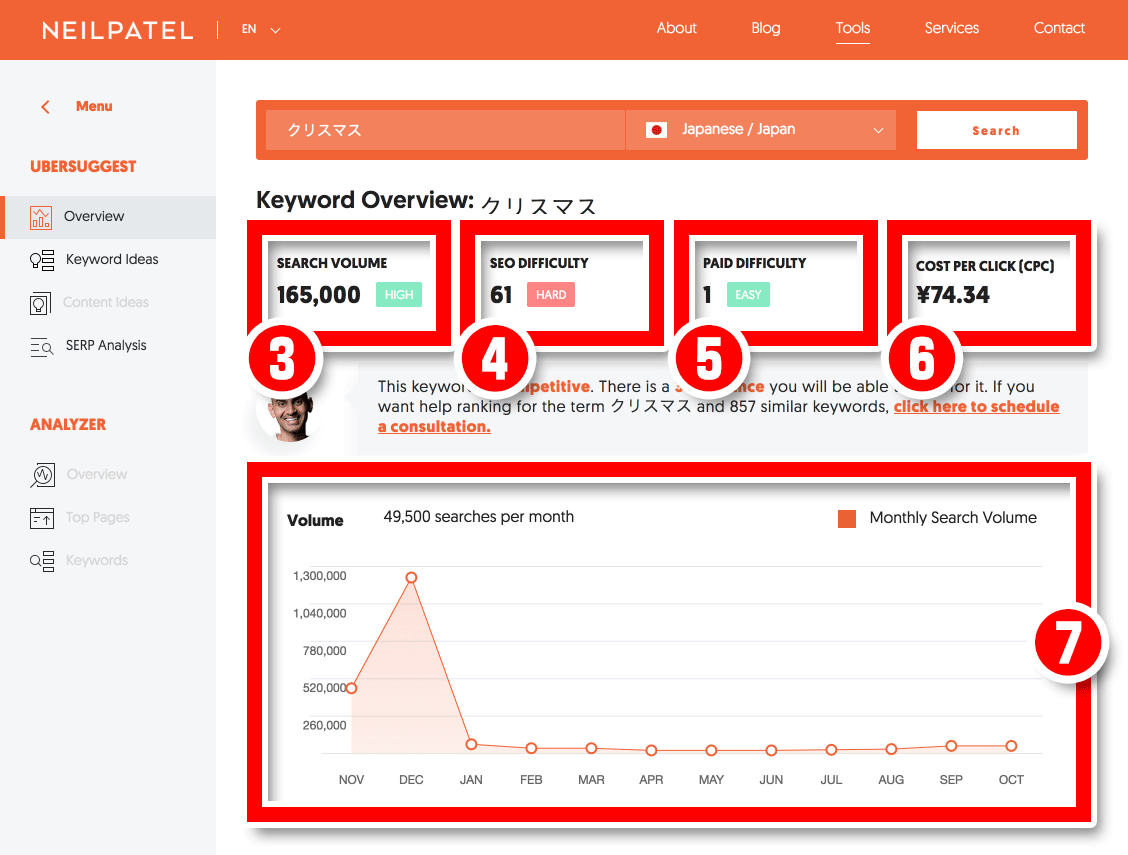
Task: Expand the Japanese / Japan locale dropdown
Action: click(x=761, y=130)
